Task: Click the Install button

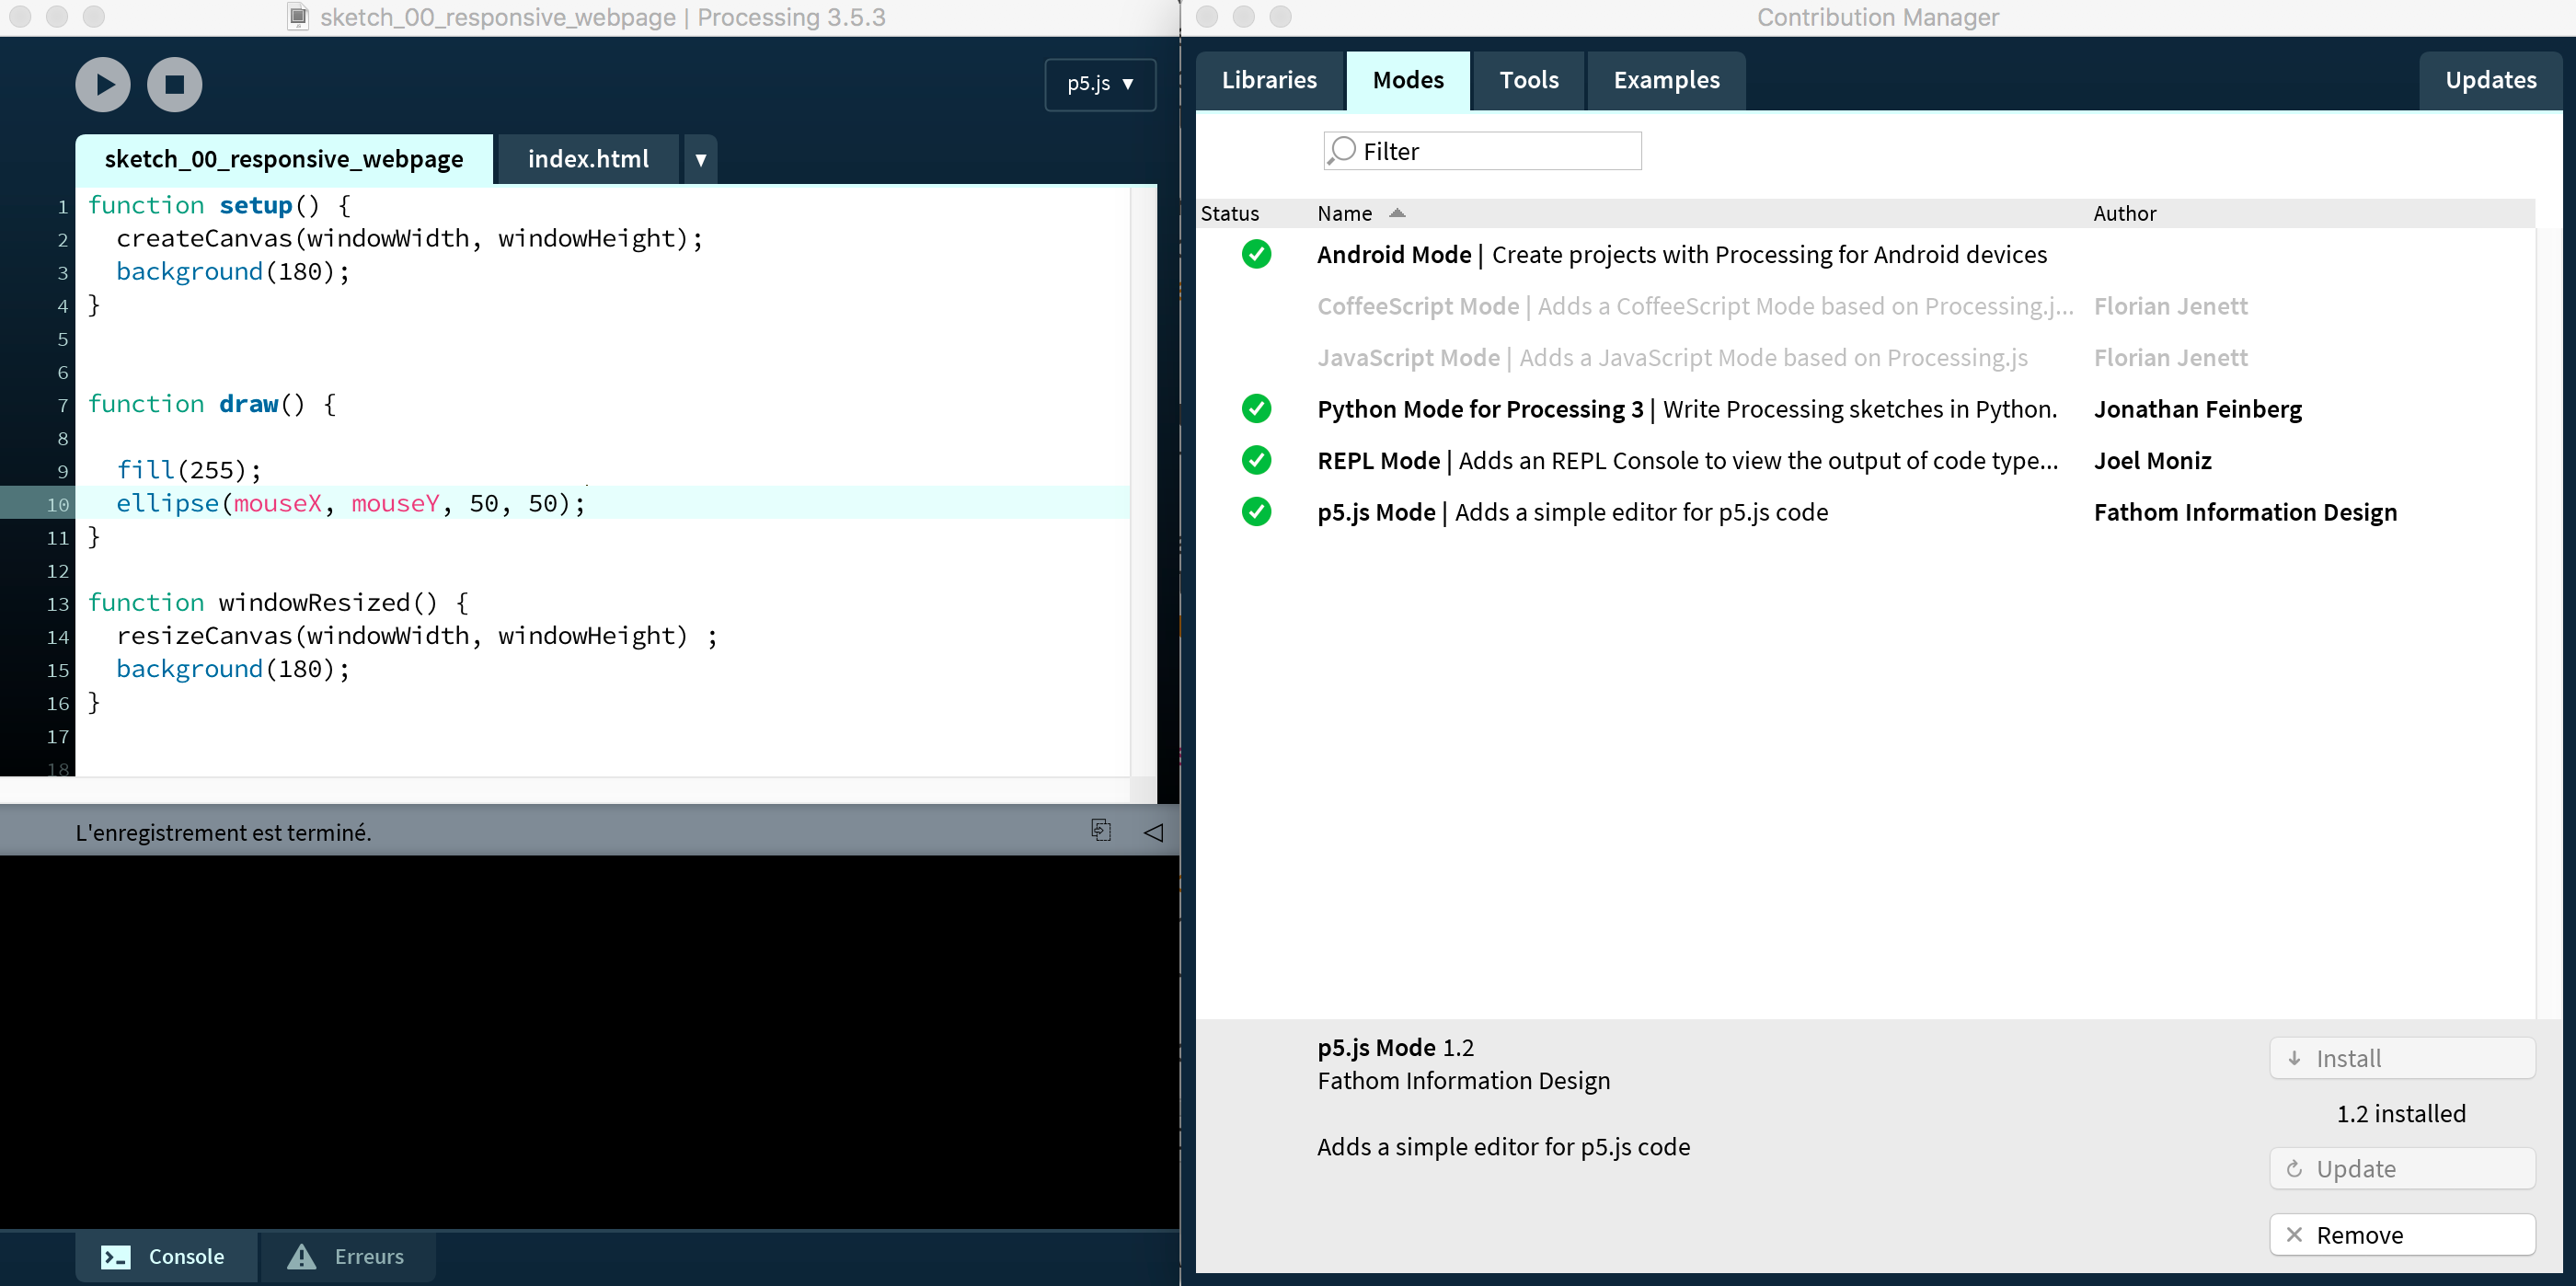Action: click(x=2402, y=1058)
